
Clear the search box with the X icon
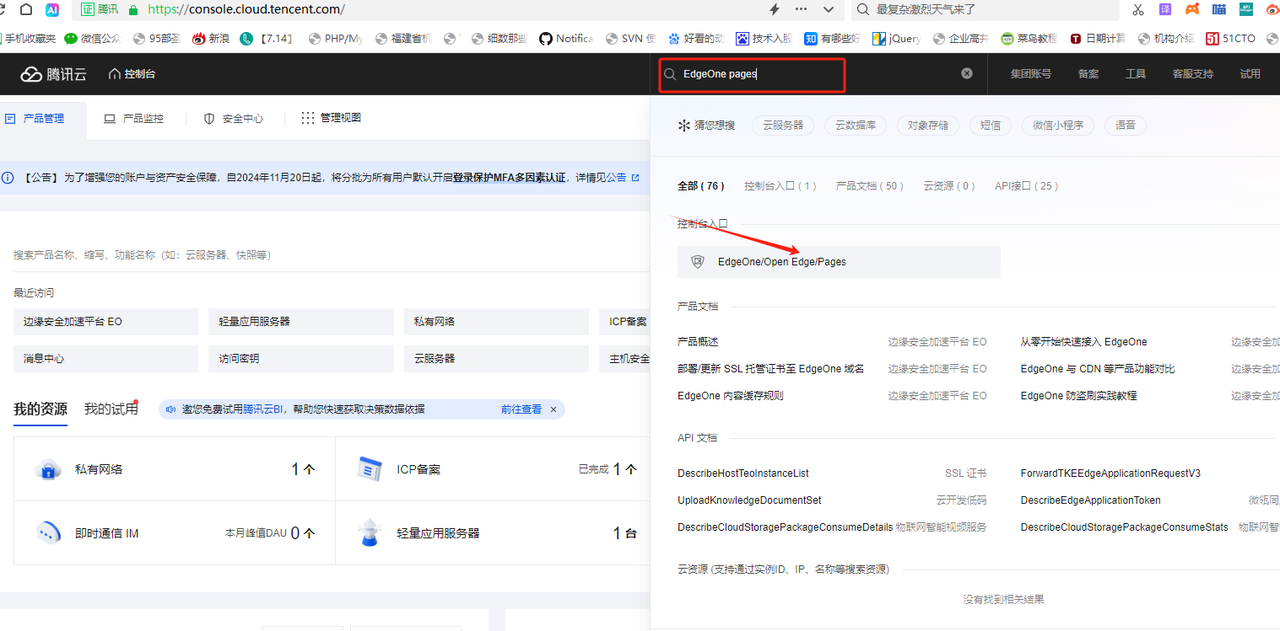967,74
